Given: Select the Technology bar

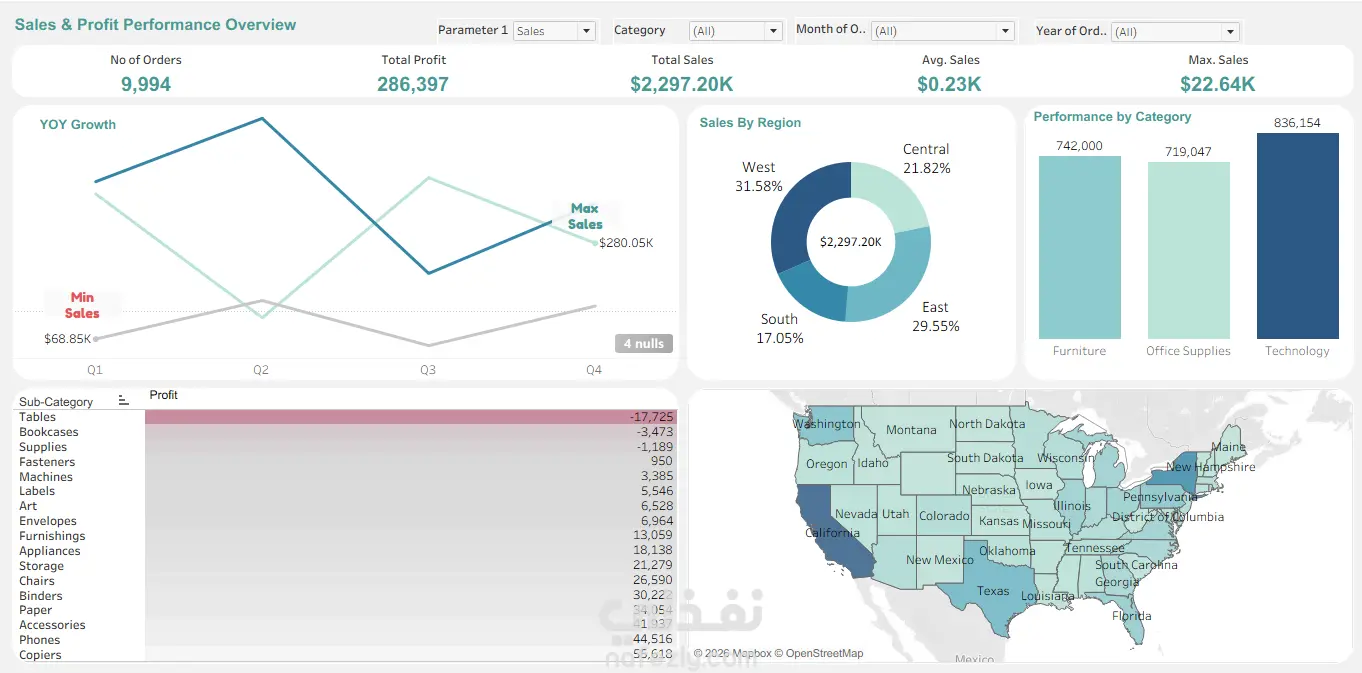Looking at the screenshot, I should [x=1297, y=236].
